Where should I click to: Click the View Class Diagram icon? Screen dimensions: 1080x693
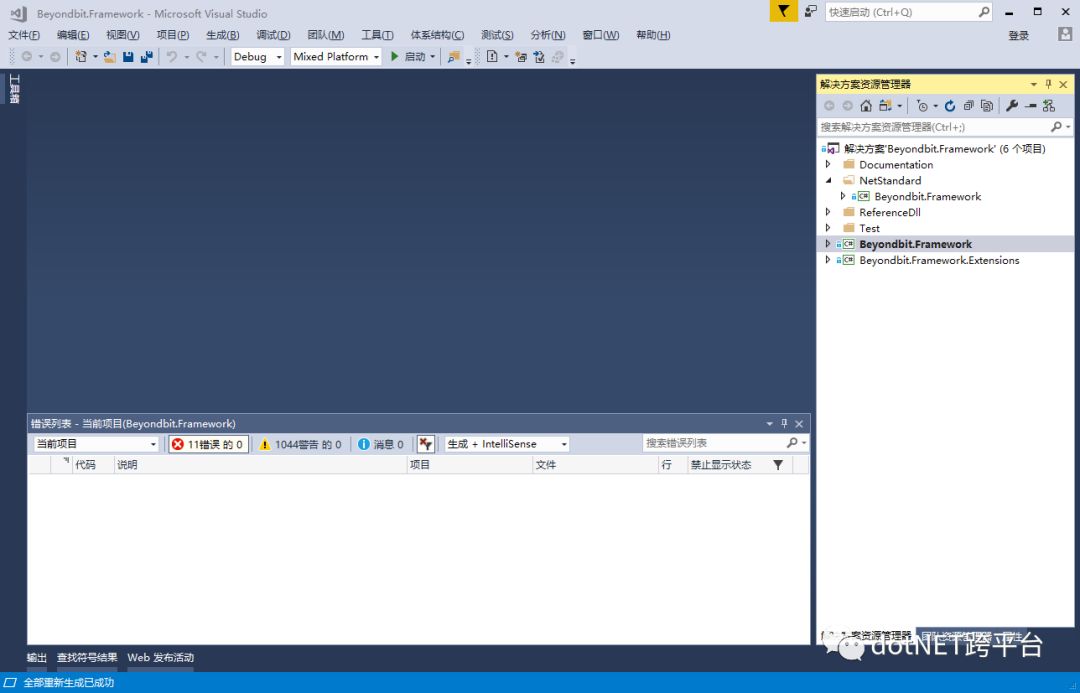point(1049,105)
